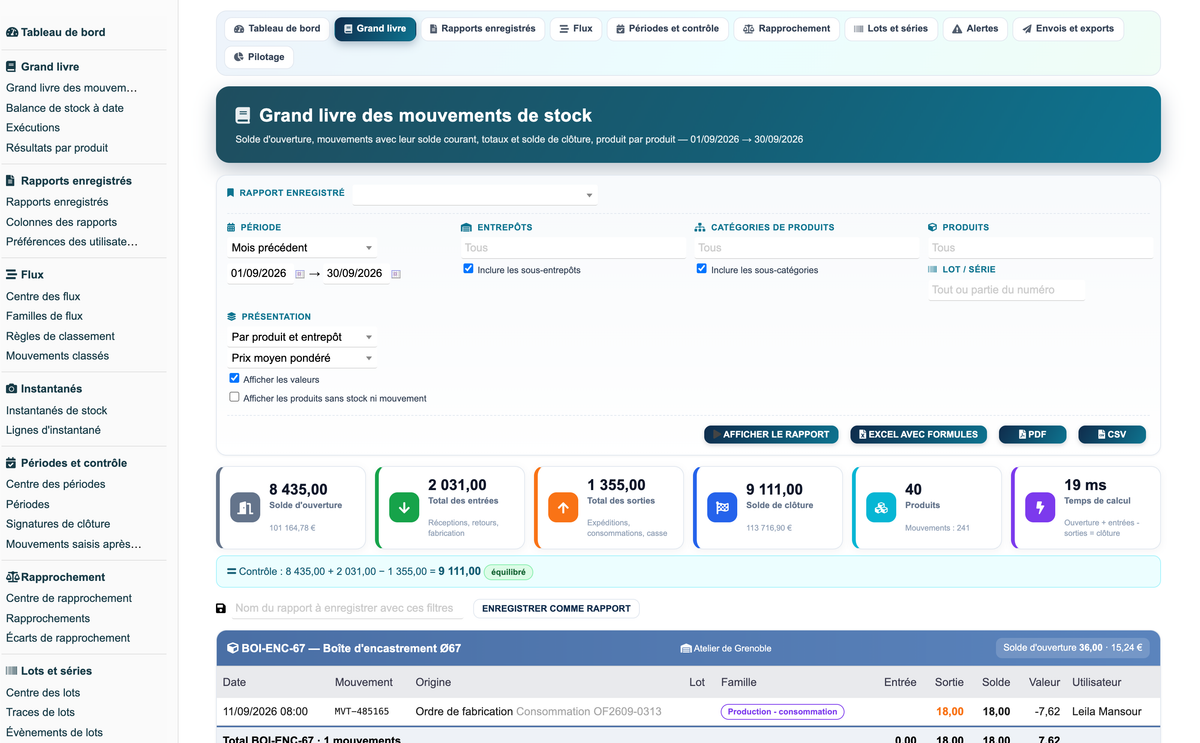Click the gauge icon of sidebar Tableau de bord
This screenshot has height=743, width=1200.
pos(12,32)
